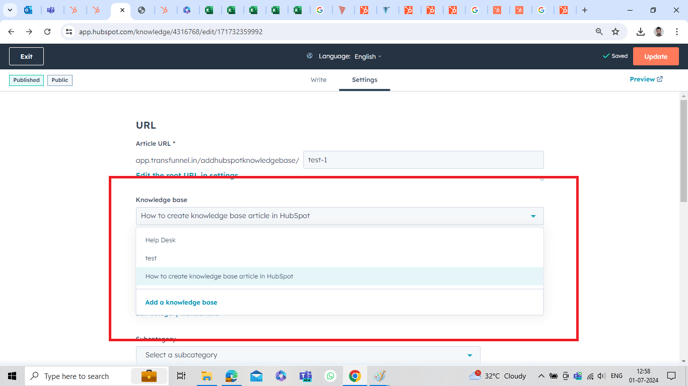Open Google Chrome from taskbar
Image resolution: width=688 pixels, height=386 pixels.
[x=355, y=376]
